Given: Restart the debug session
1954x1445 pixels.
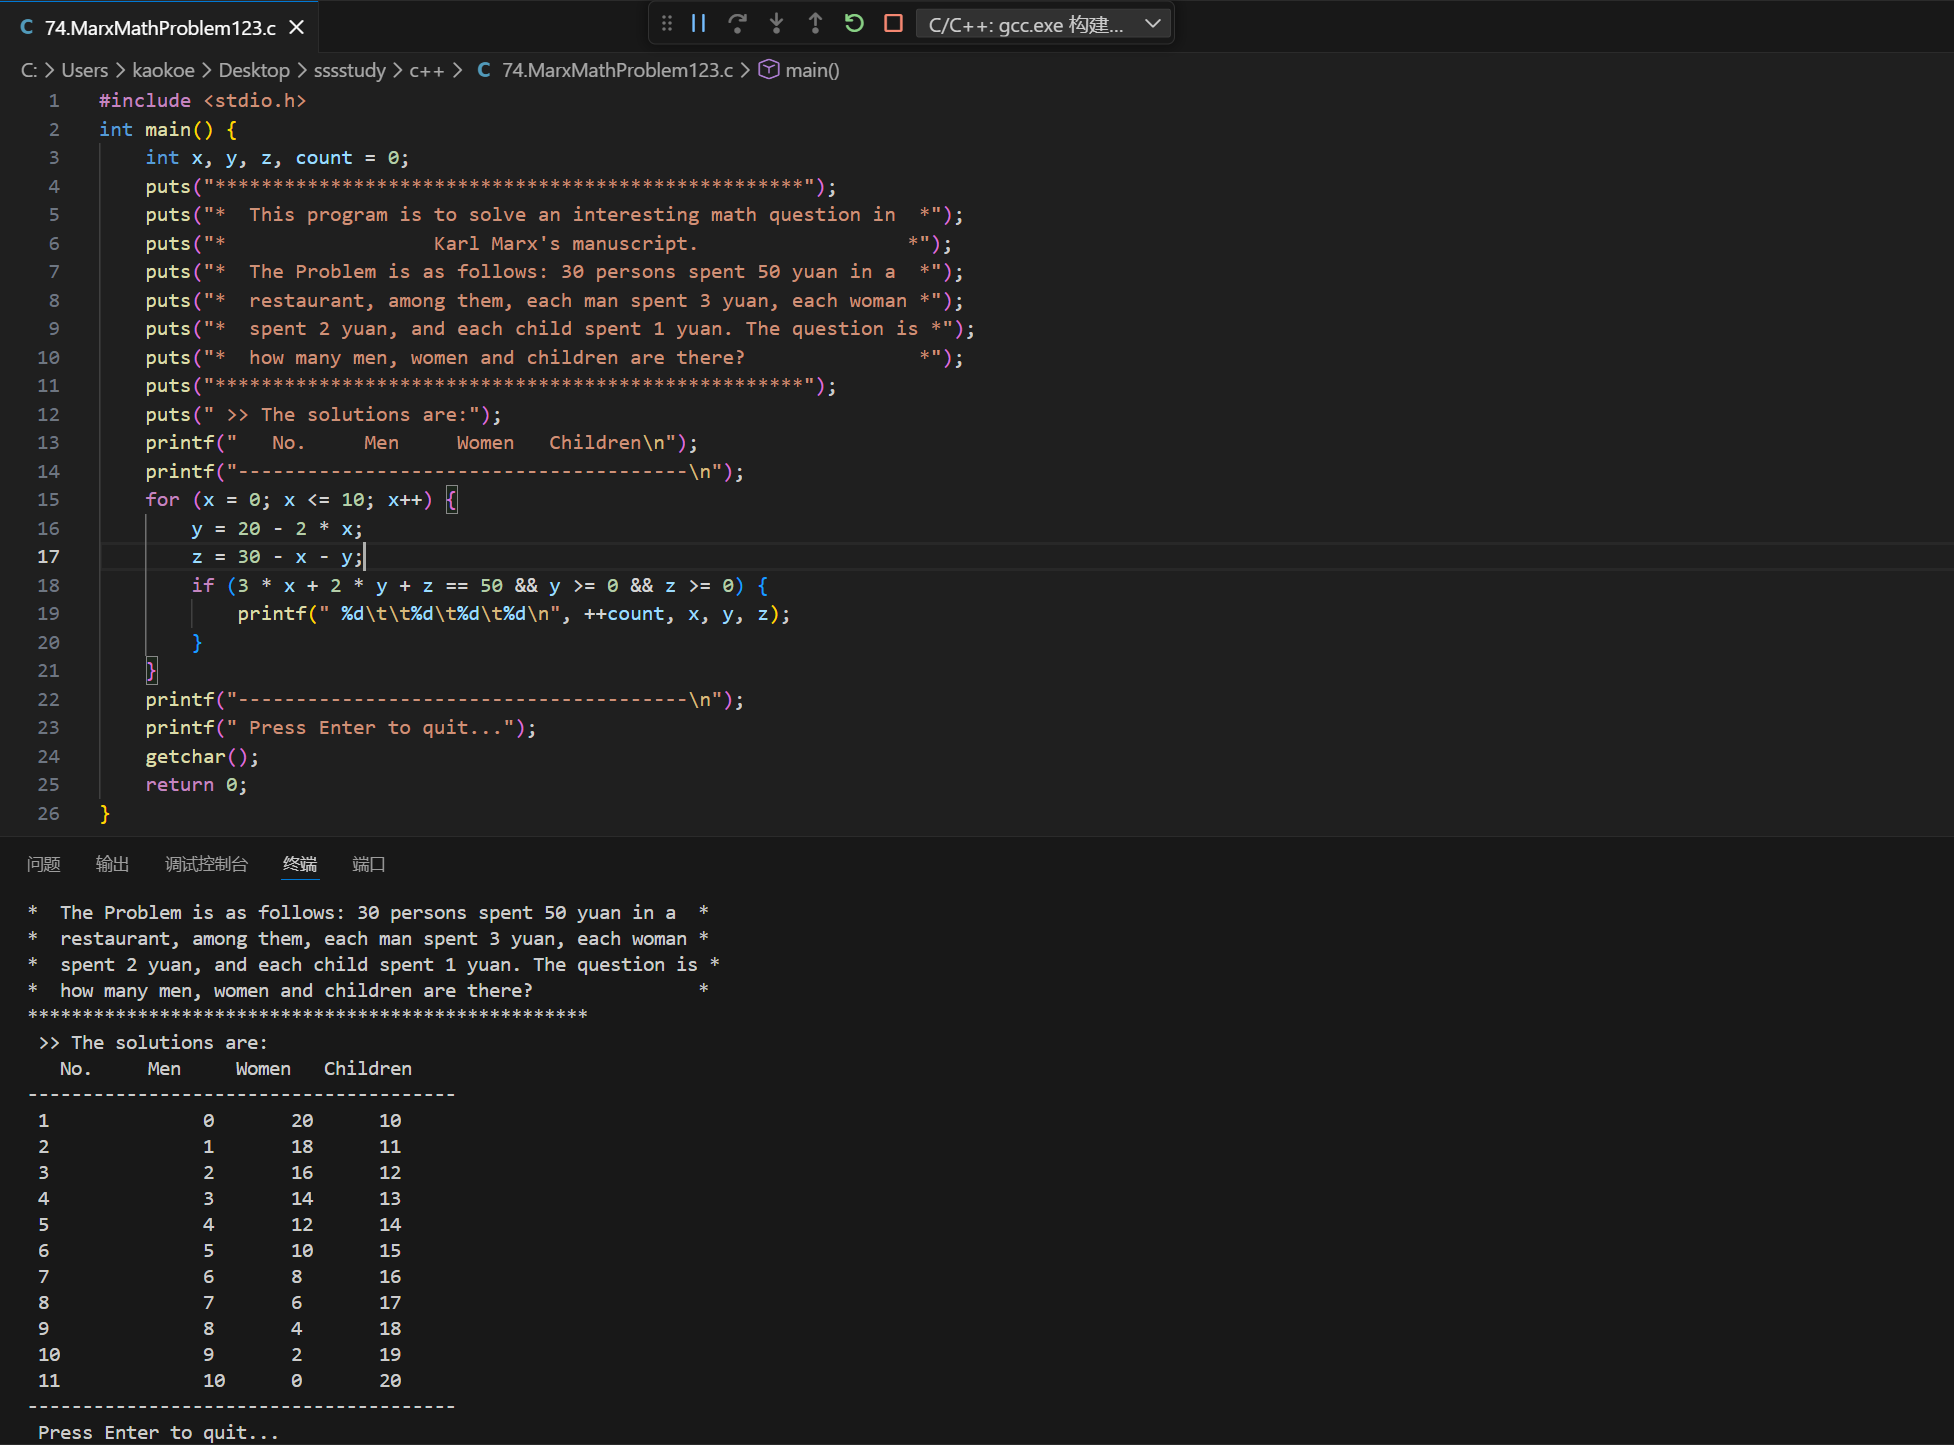Looking at the screenshot, I should pos(854,24).
